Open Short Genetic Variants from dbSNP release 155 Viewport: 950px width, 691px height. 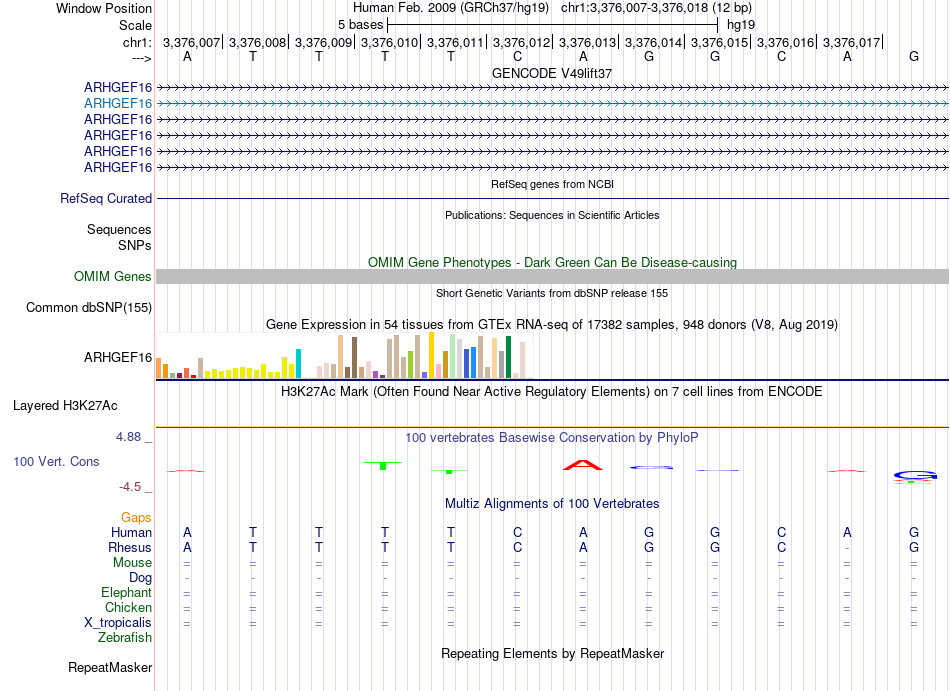[x=552, y=293]
